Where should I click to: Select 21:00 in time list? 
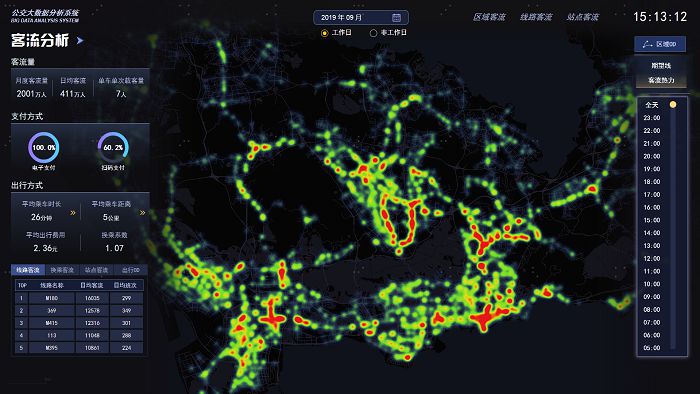(652, 144)
